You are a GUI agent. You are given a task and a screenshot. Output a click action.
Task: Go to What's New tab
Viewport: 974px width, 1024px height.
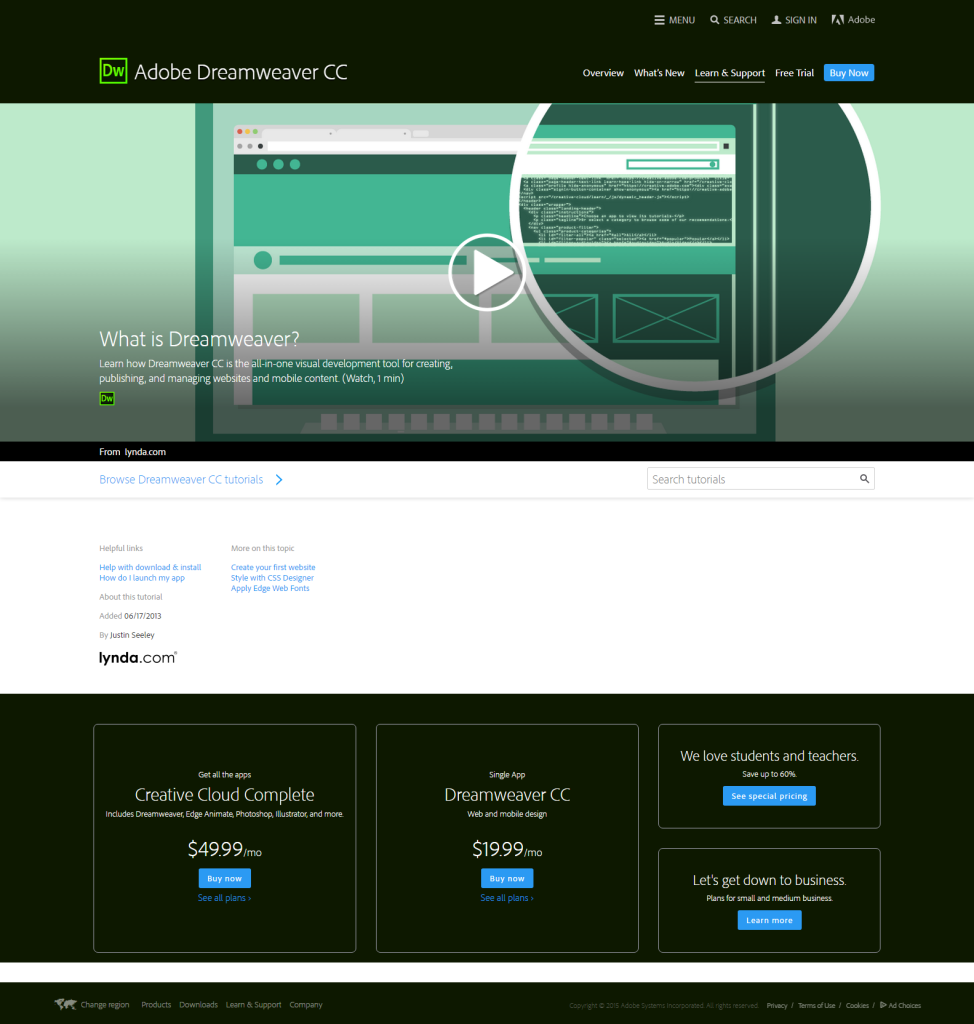point(659,73)
